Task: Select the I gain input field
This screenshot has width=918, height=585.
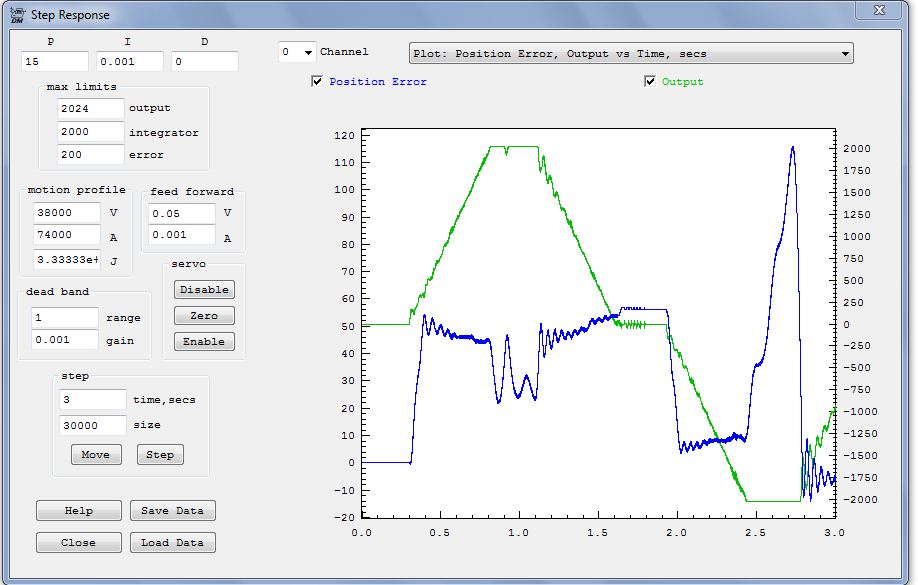Action: (130, 62)
